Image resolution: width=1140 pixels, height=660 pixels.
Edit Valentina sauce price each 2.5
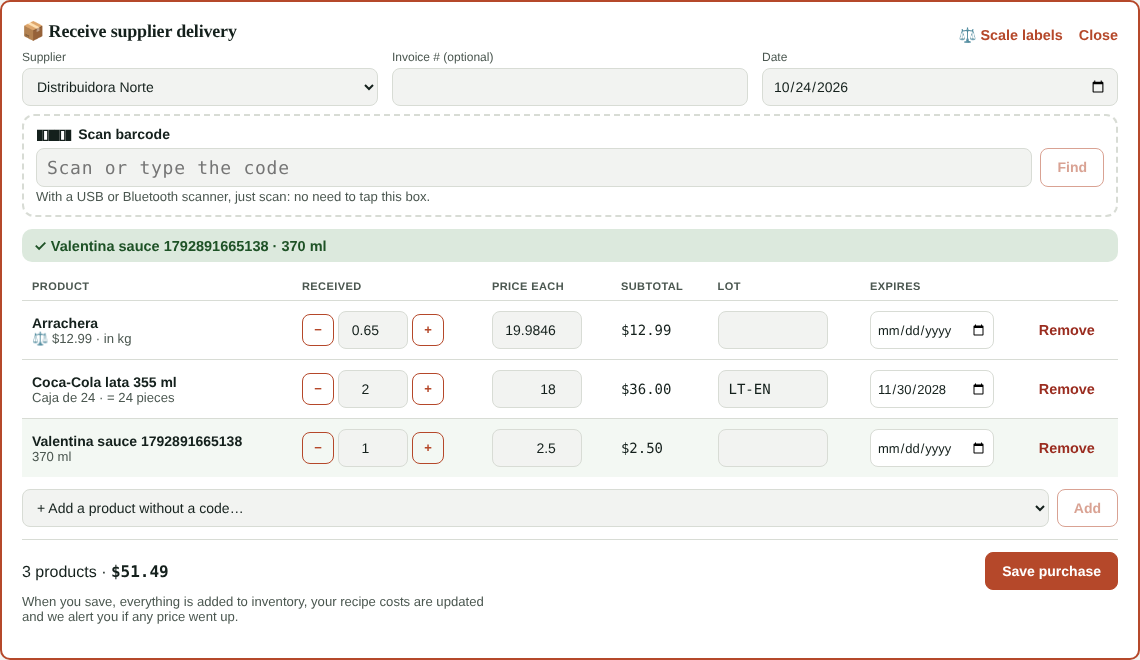pyautogui.click(x=537, y=448)
